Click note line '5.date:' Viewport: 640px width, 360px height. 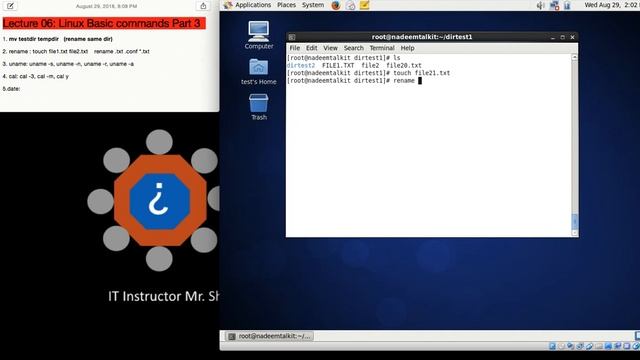pos(11,89)
